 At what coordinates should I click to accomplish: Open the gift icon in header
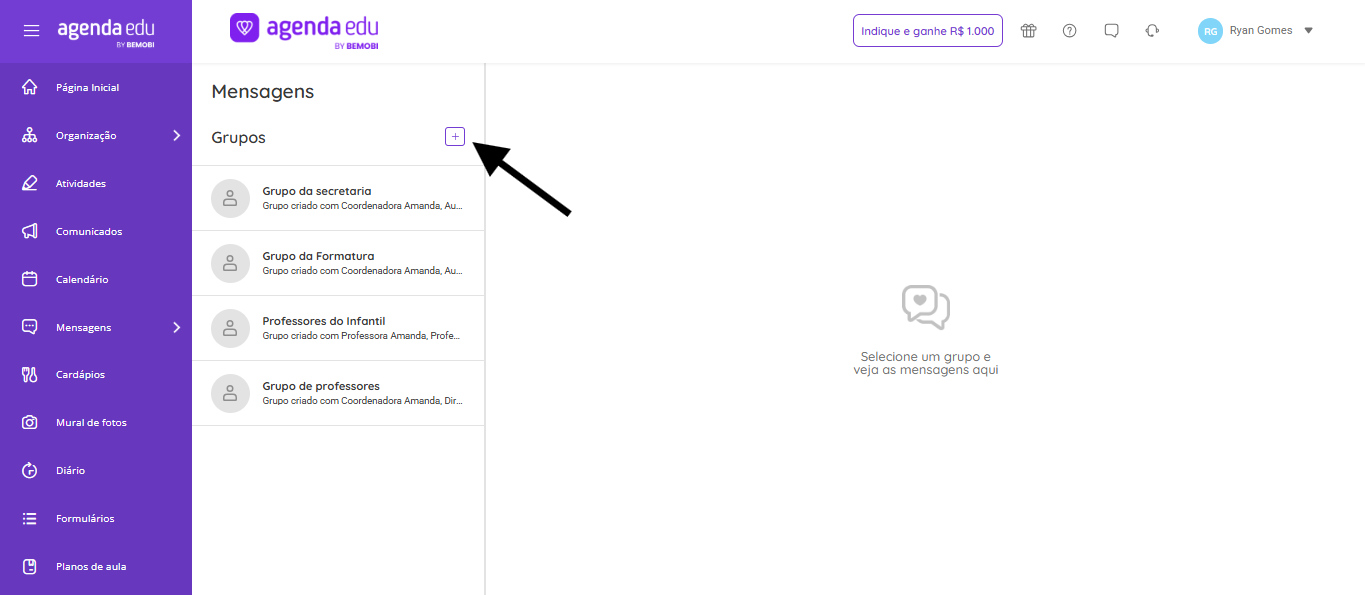[x=1028, y=30]
